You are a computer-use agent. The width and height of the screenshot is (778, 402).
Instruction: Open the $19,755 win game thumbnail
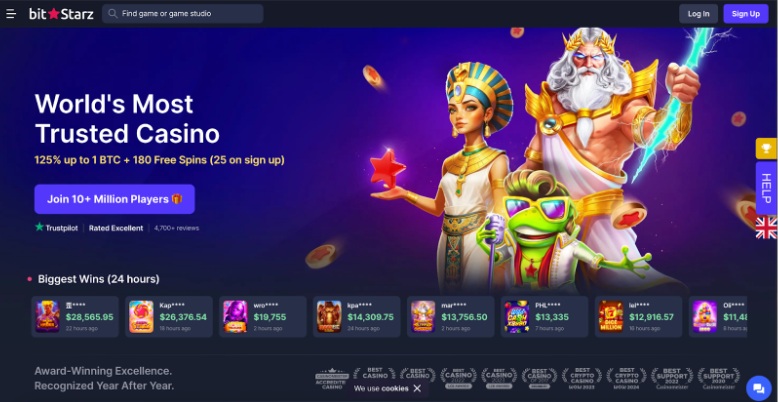coord(235,317)
